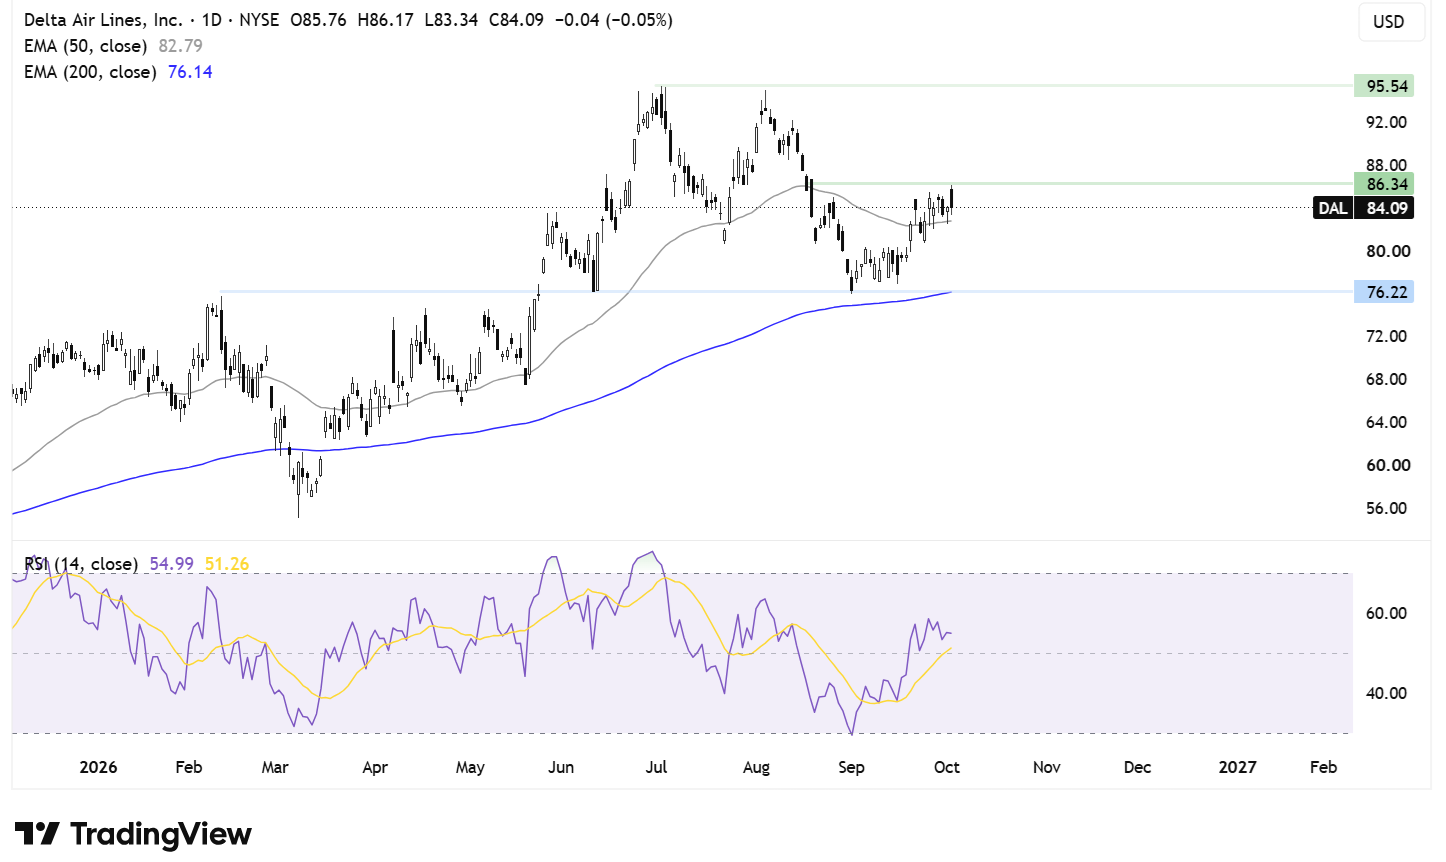The width and height of the screenshot is (1446, 862).
Task: Click the RSI moving average value 51.26
Action: click(227, 564)
